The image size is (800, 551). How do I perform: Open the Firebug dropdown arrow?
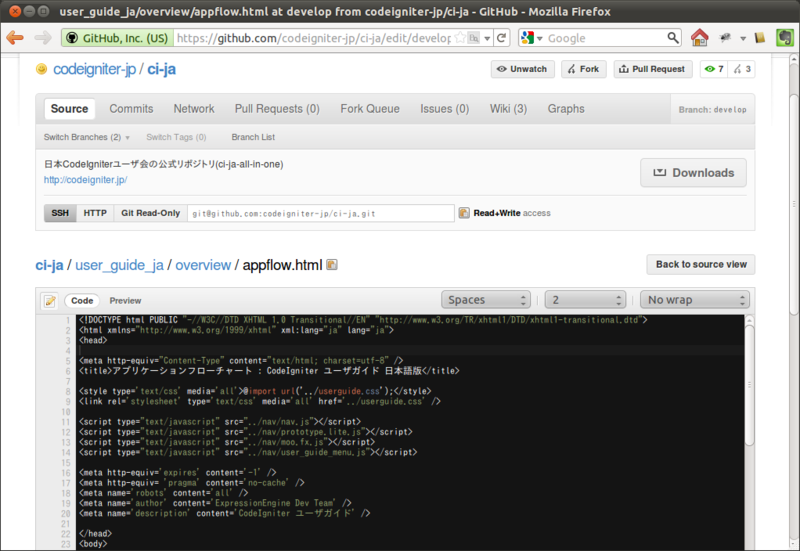(x=743, y=38)
